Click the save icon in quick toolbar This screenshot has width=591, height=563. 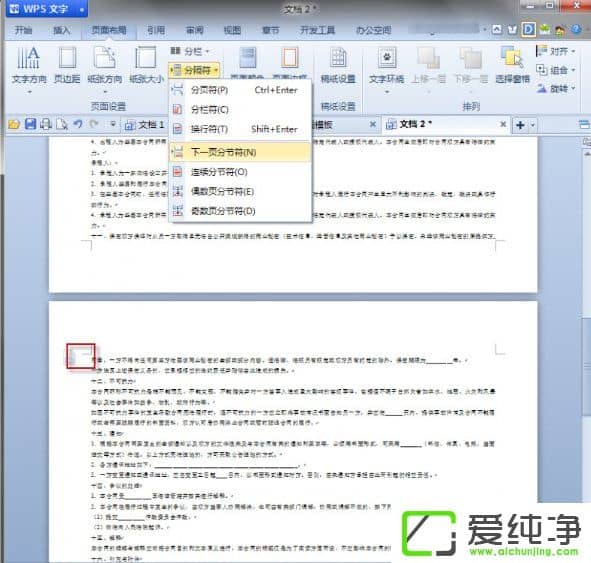[x=31, y=124]
